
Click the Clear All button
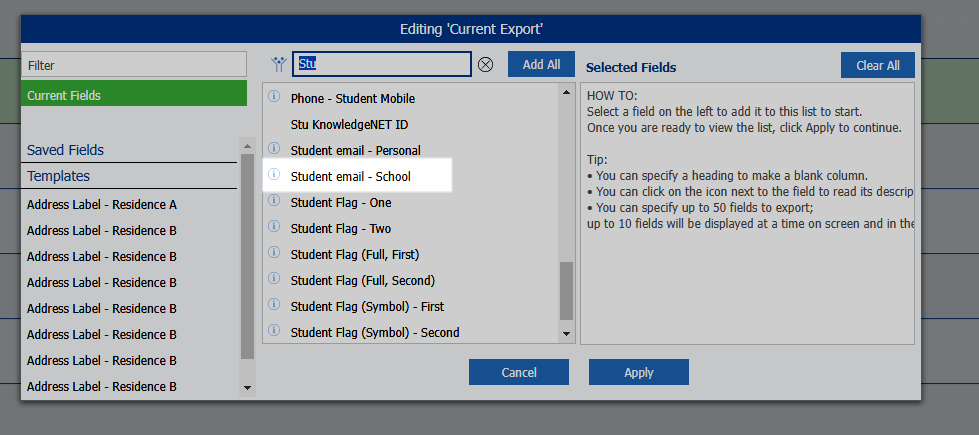point(878,65)
